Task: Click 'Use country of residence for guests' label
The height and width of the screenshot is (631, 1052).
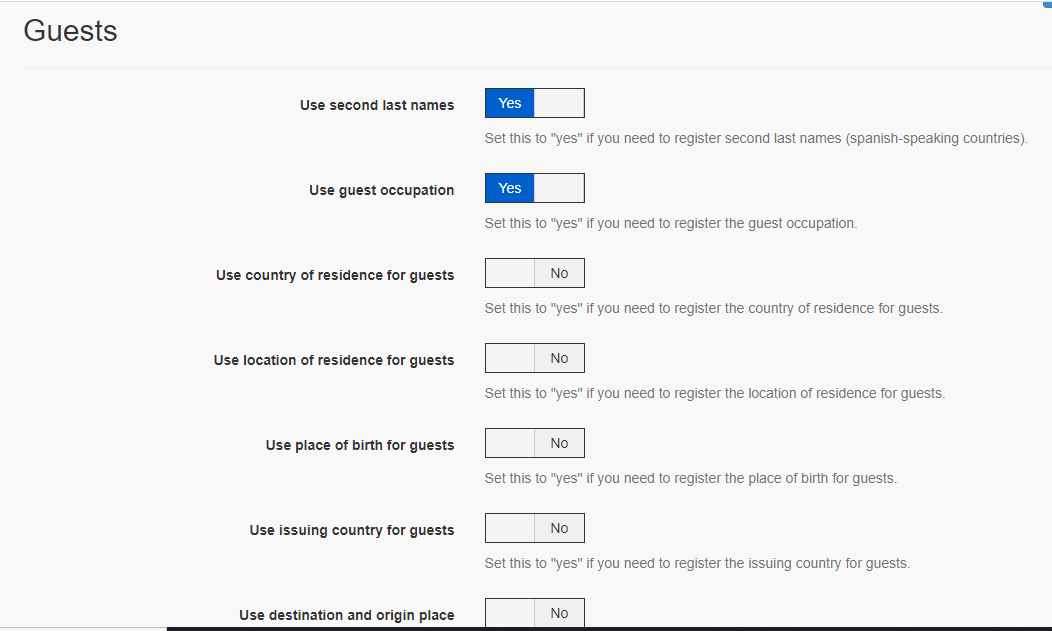Action: (x=334, y=275)
